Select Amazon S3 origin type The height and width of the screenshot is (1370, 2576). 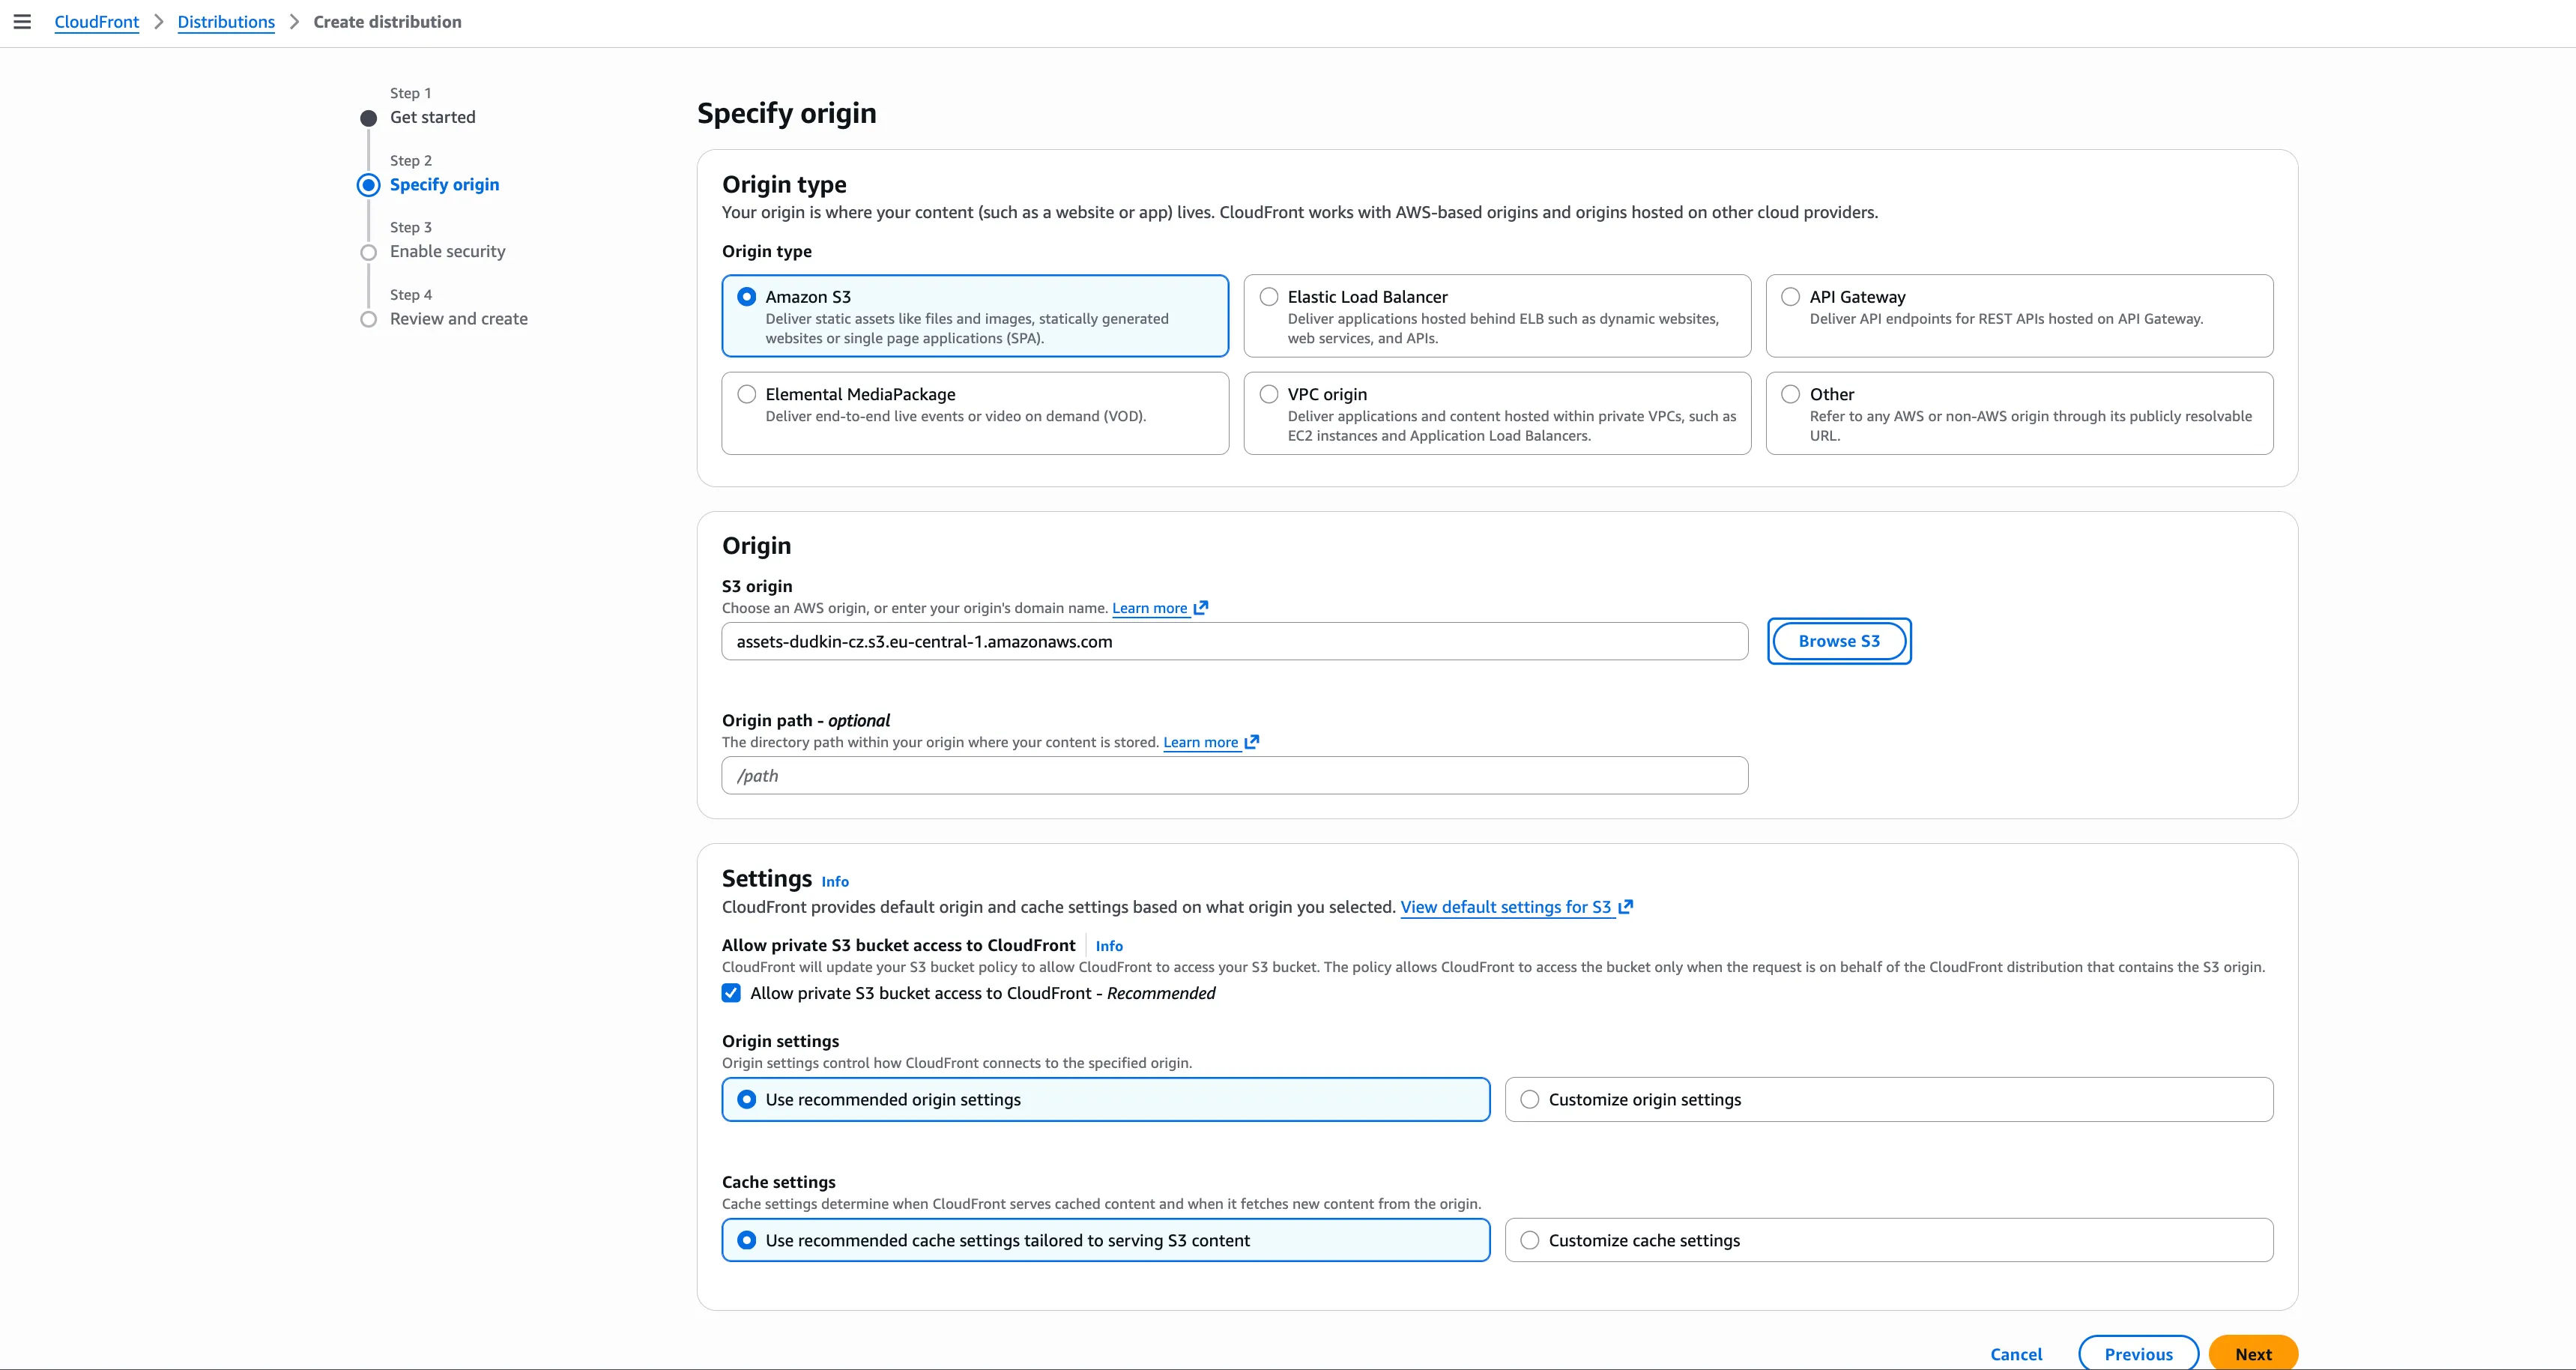pos(975,316)
